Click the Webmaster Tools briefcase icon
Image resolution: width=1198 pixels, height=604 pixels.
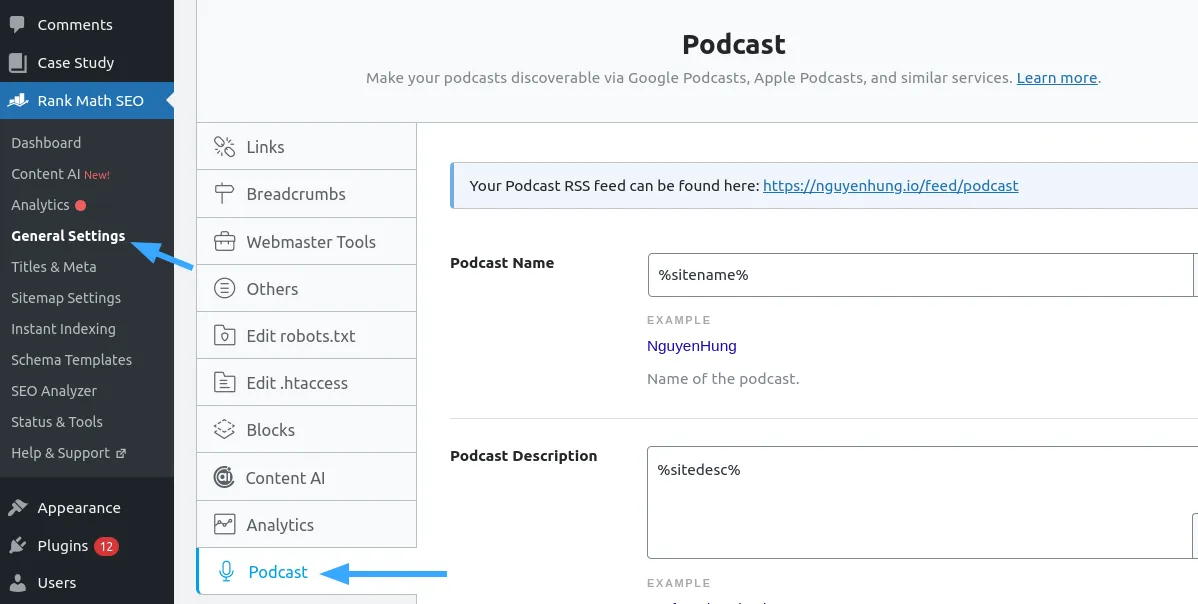coord(224,242)
